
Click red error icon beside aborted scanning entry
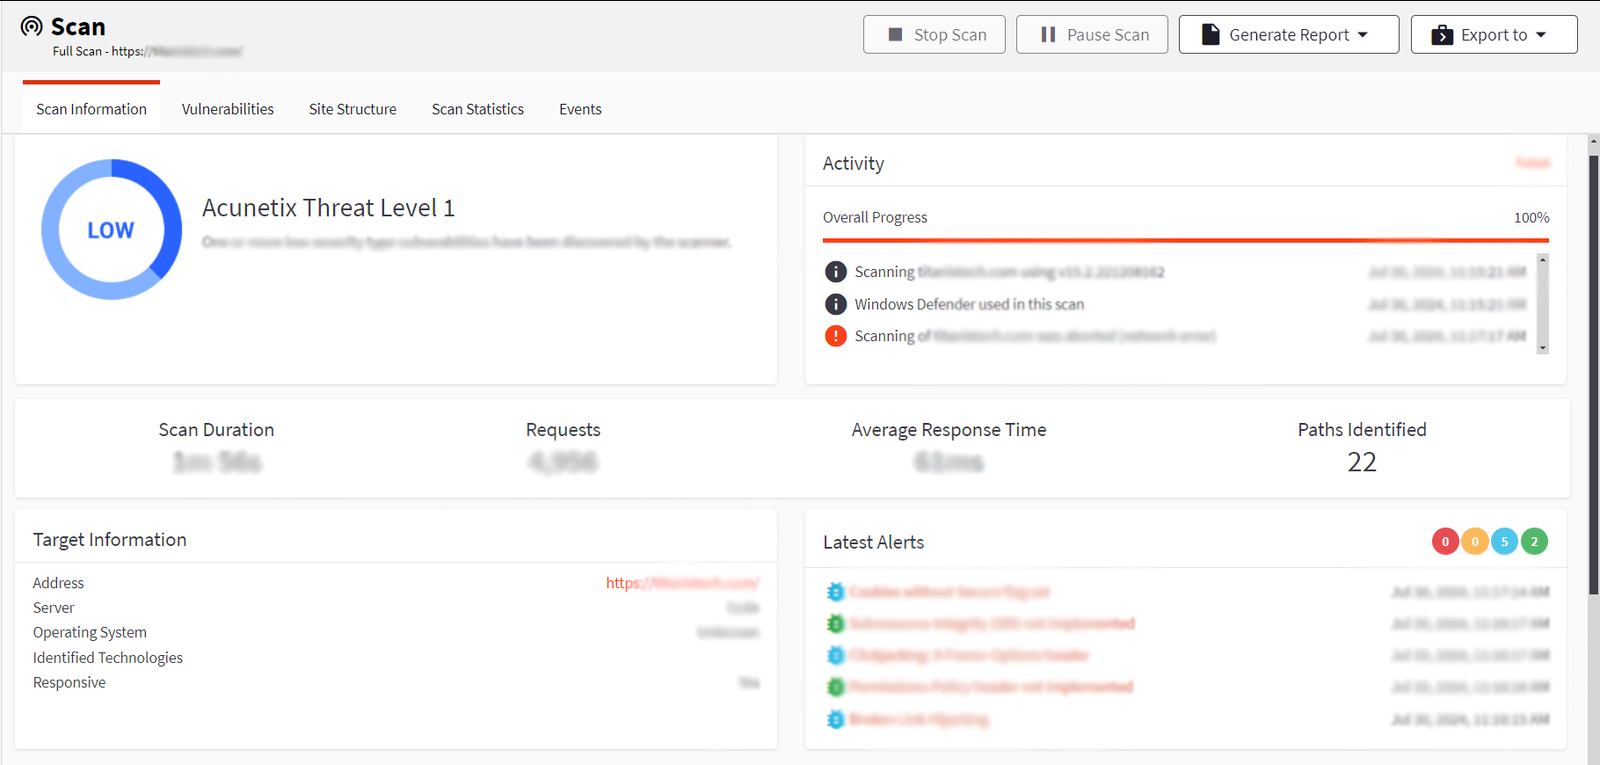[x=835, y=336]
